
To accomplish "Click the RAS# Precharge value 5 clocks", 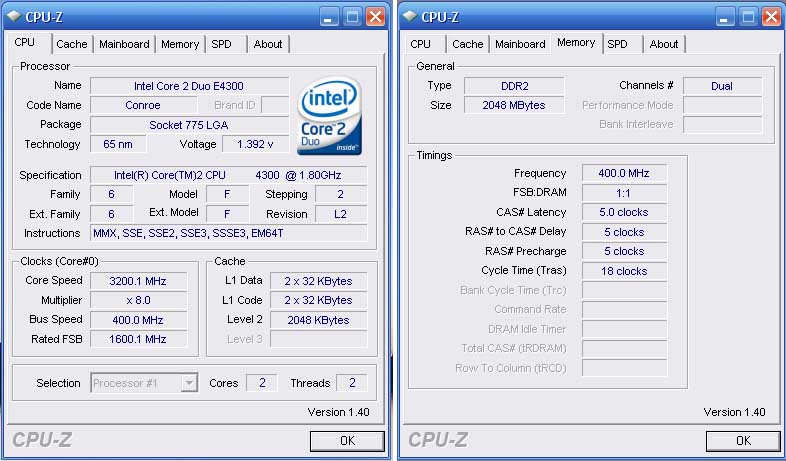I will coord(624,252).
